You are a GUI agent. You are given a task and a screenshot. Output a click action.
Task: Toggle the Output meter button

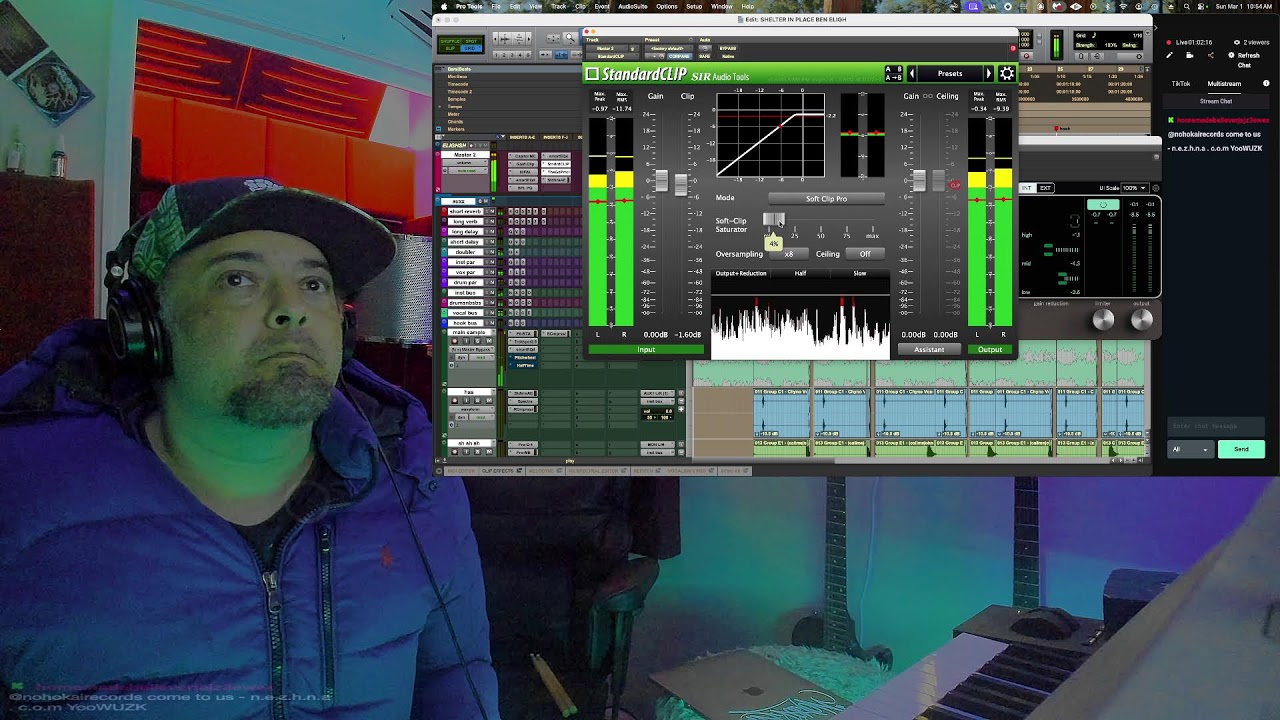(990, 350)
